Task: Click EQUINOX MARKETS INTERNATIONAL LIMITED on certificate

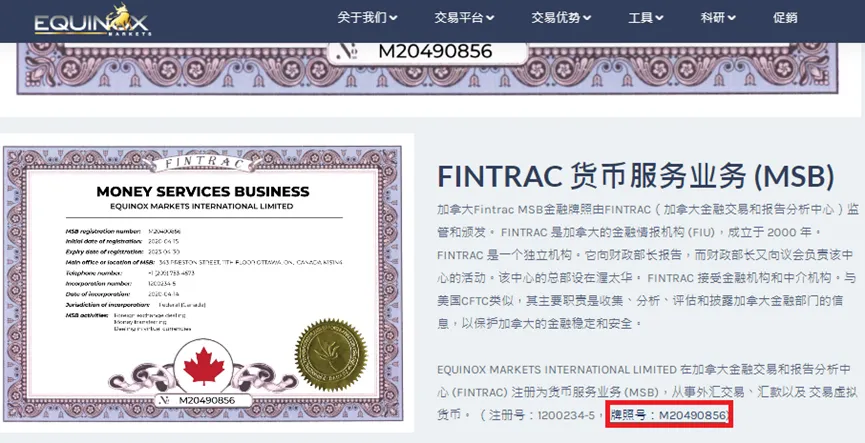Action: (x=202, y=206)
